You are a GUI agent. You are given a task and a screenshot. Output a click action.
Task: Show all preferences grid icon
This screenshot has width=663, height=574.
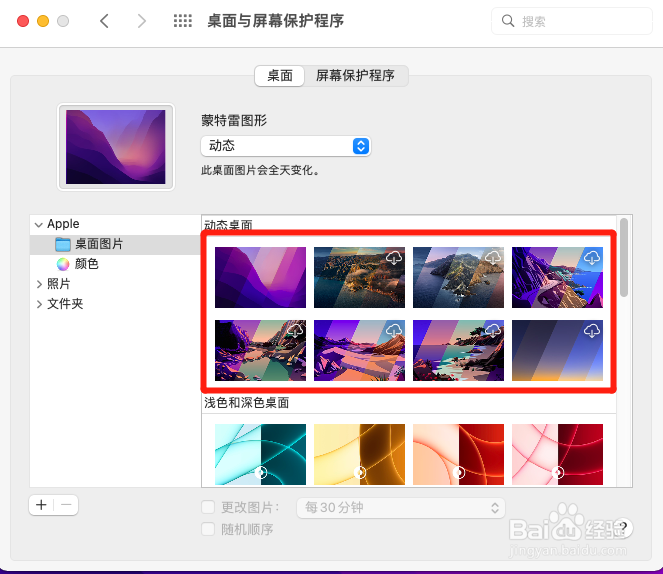tap(183, 21)
